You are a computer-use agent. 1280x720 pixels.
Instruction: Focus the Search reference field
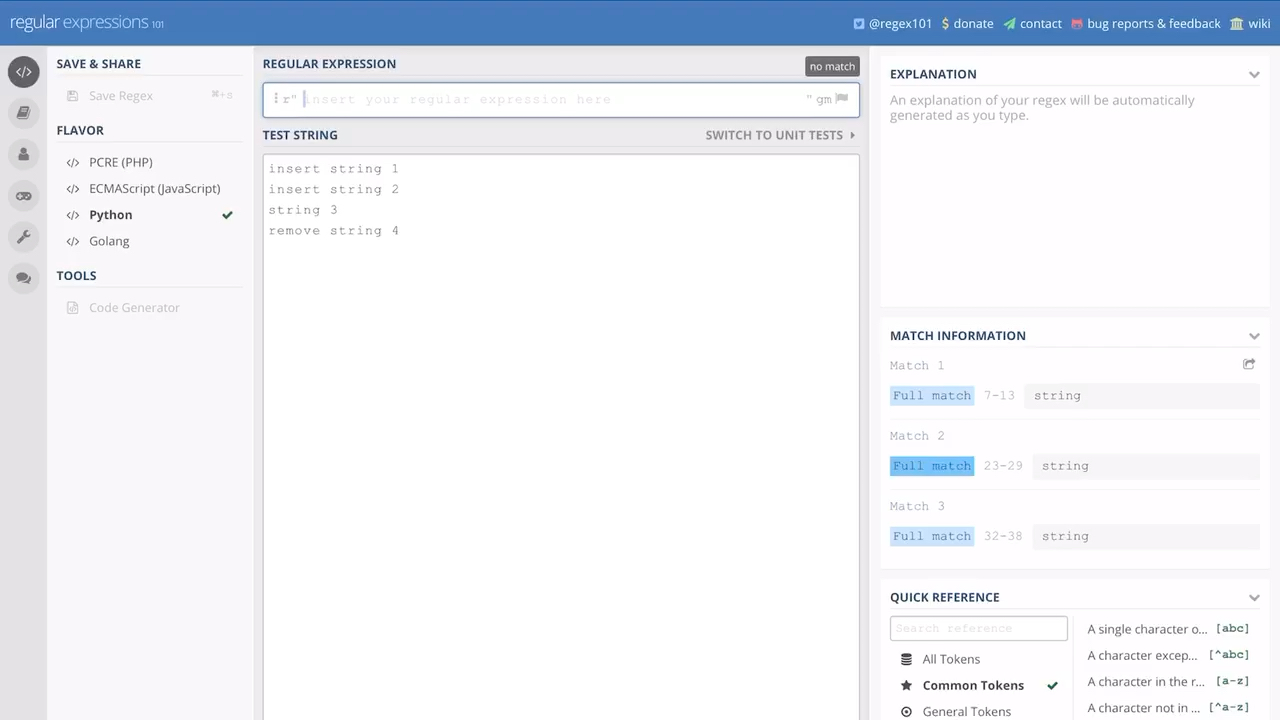(x=979, y=628)
